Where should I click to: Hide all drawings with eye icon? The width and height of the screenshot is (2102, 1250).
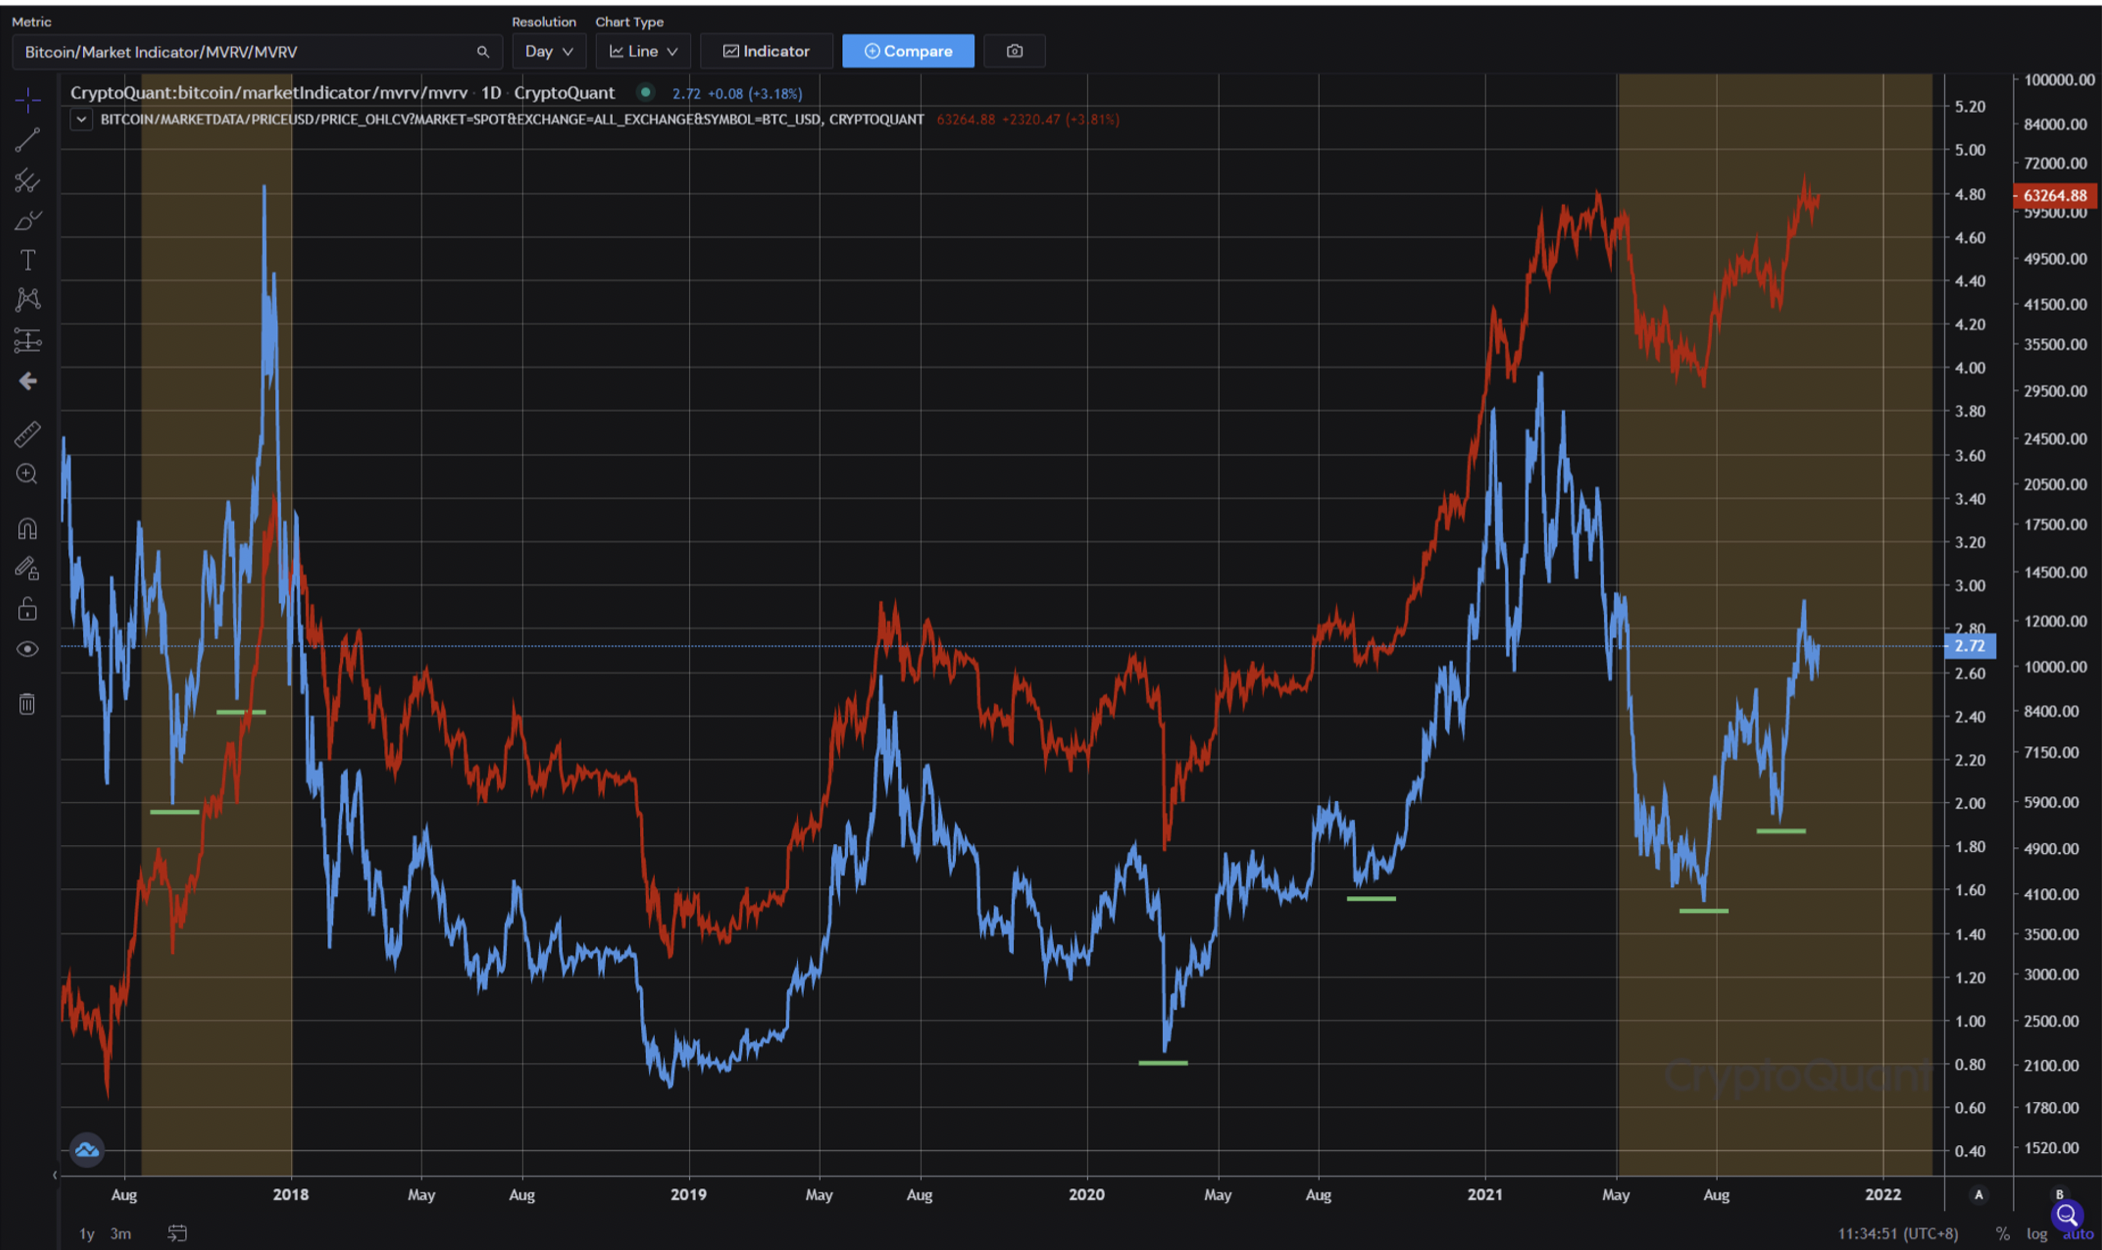pyautogui.click(x=27, y=649)
